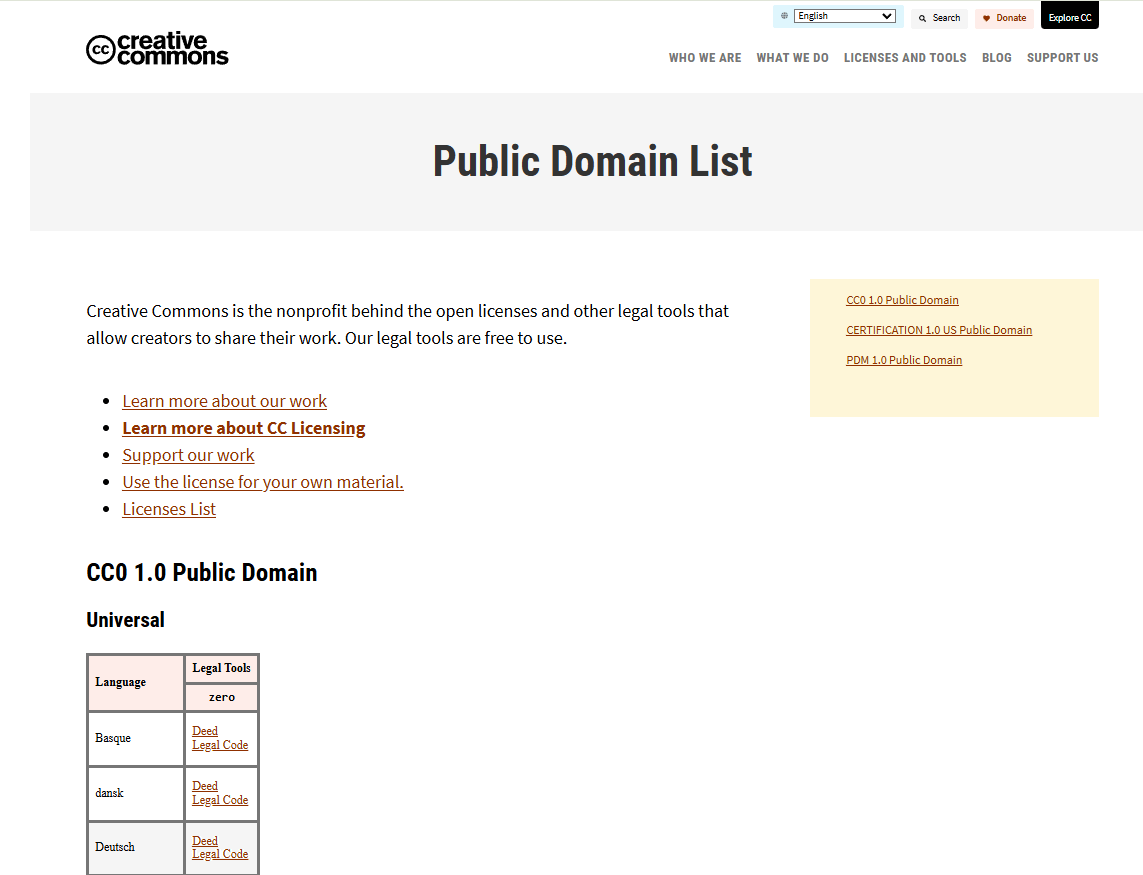Jump to CC0 1.0 Public Domain sidebar link
Image resolution: width=1143 pixels, height=875 pixels.
point(902,300)
